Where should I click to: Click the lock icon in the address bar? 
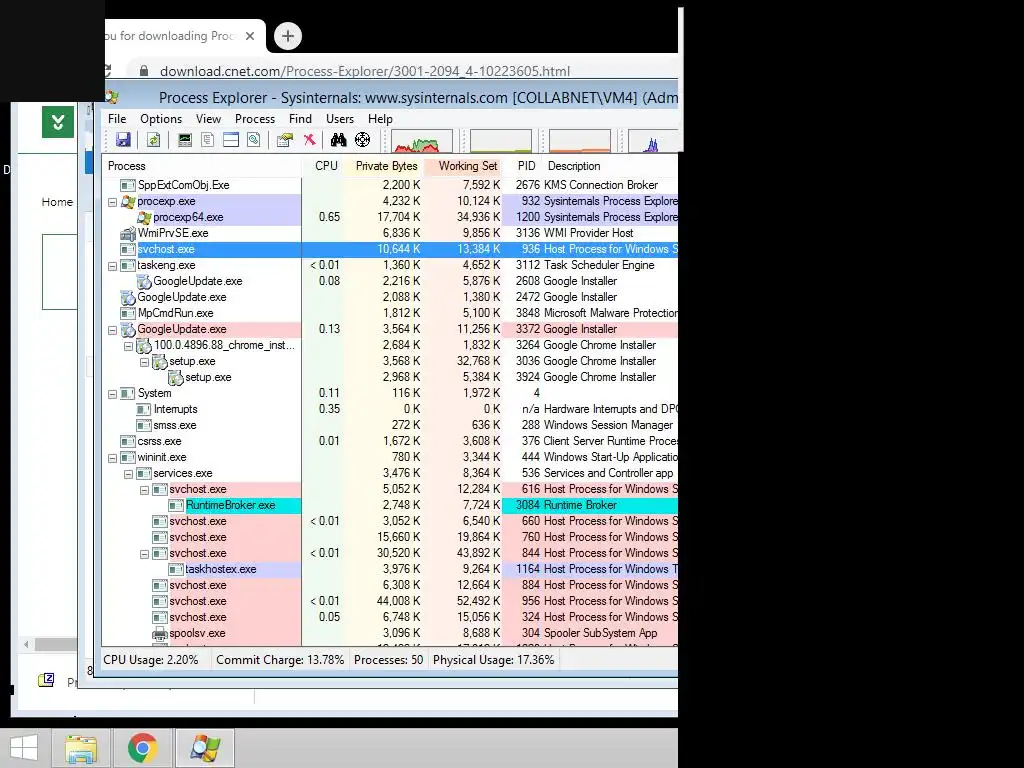tap(144, 71)
